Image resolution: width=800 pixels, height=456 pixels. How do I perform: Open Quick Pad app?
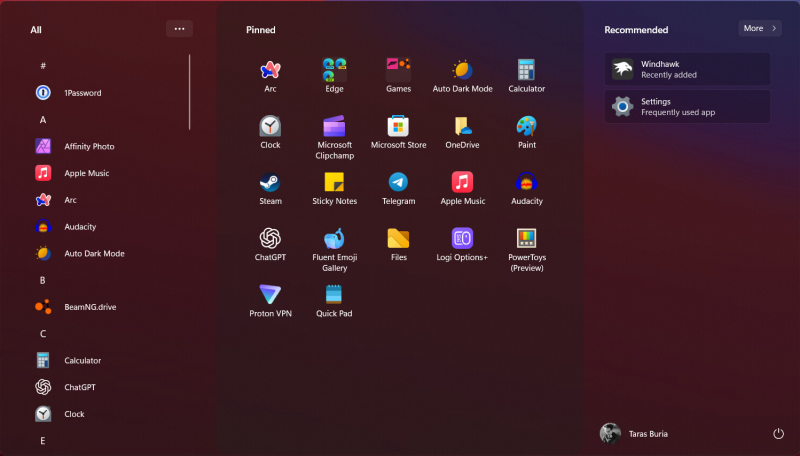point(334,300)
